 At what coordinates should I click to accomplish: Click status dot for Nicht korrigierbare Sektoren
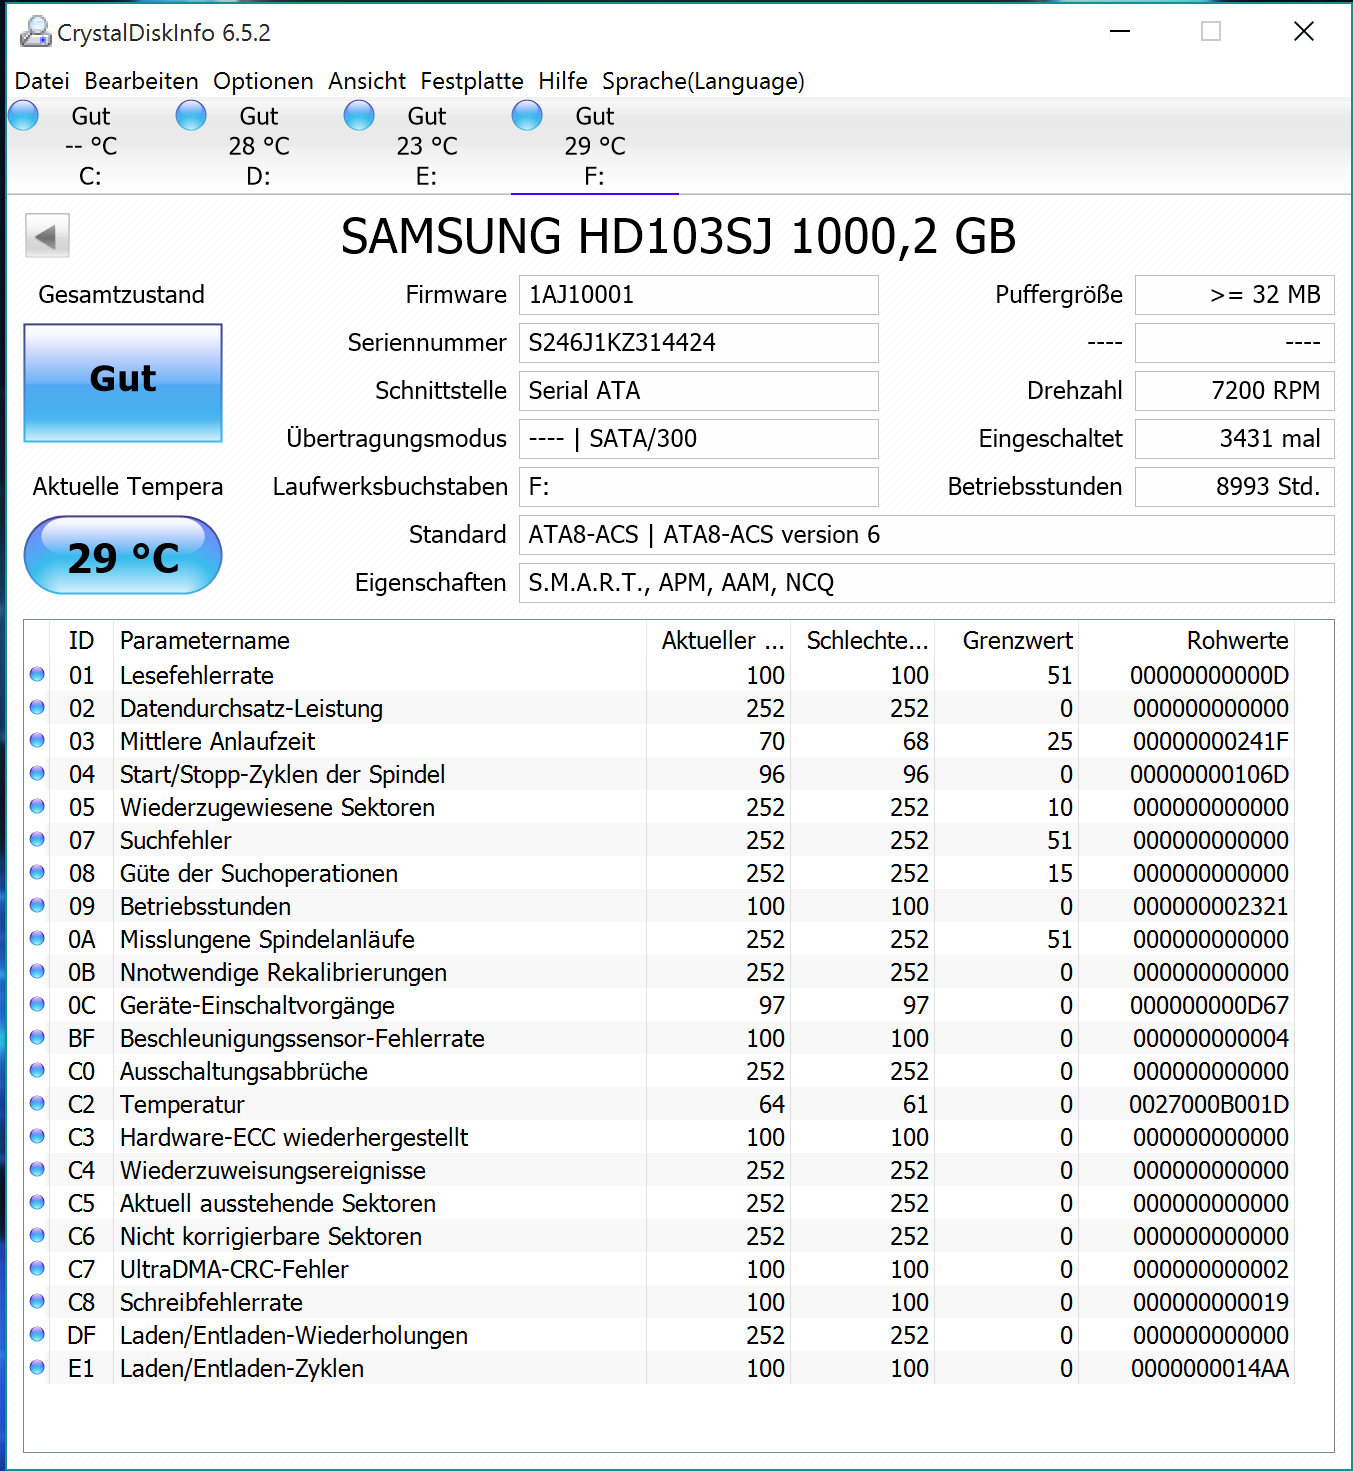(37, 1235)
